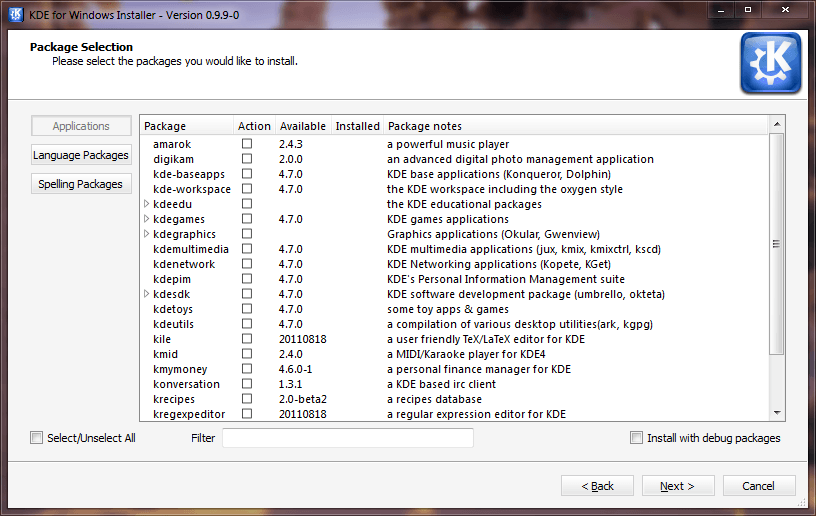This screenshot has height=516, width=816.
Task: Enable the kdepim checkbox
Action: coord(247,279)
